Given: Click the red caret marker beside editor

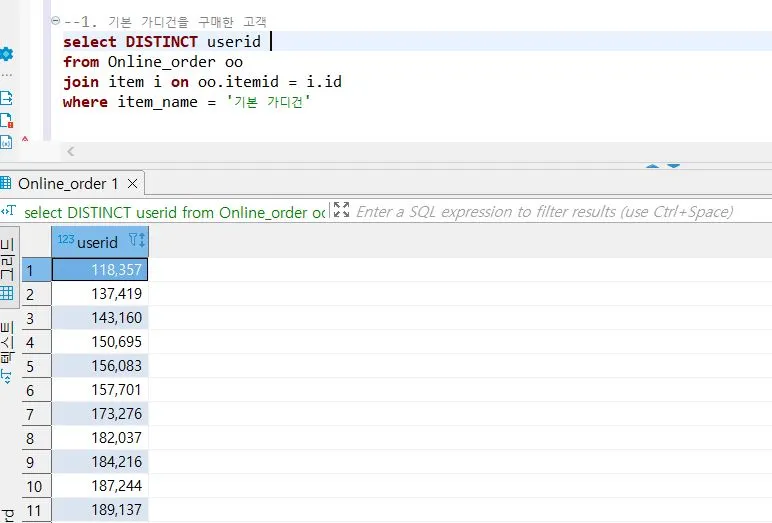Looking at the screenshot, I should [25, 139].
